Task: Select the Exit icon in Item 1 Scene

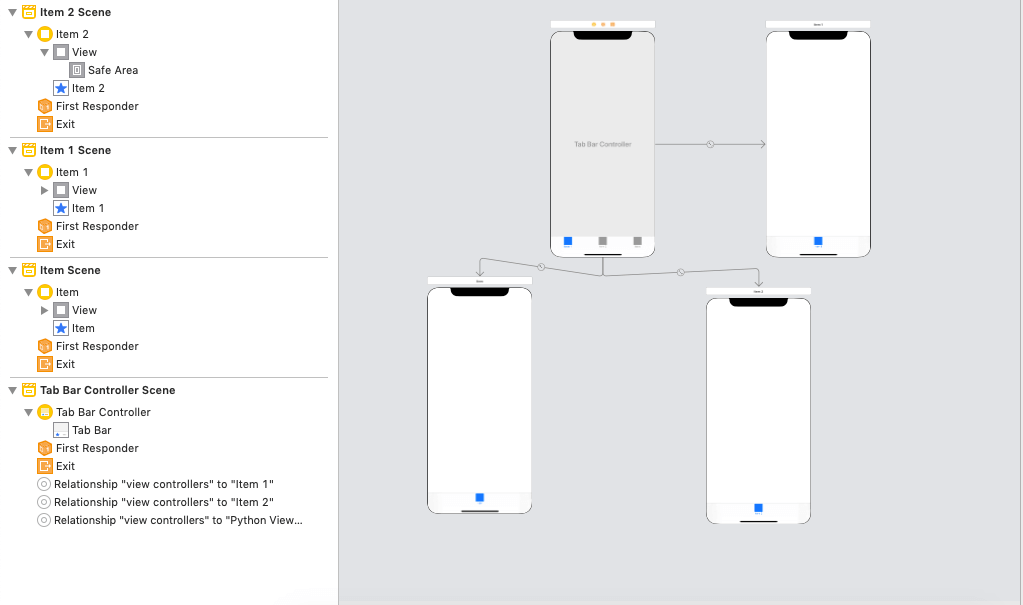Action: (44, 244)
